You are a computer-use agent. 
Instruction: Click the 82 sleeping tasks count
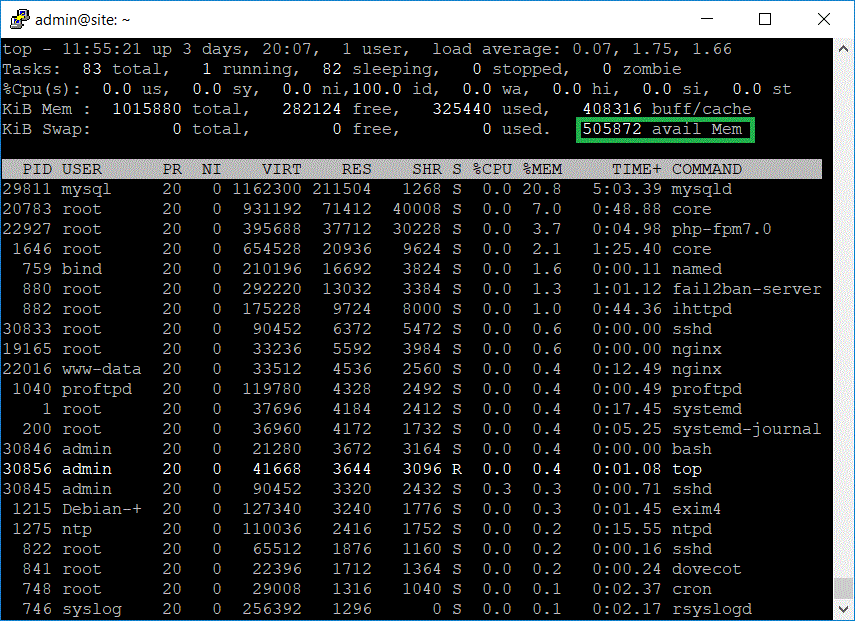381,69
